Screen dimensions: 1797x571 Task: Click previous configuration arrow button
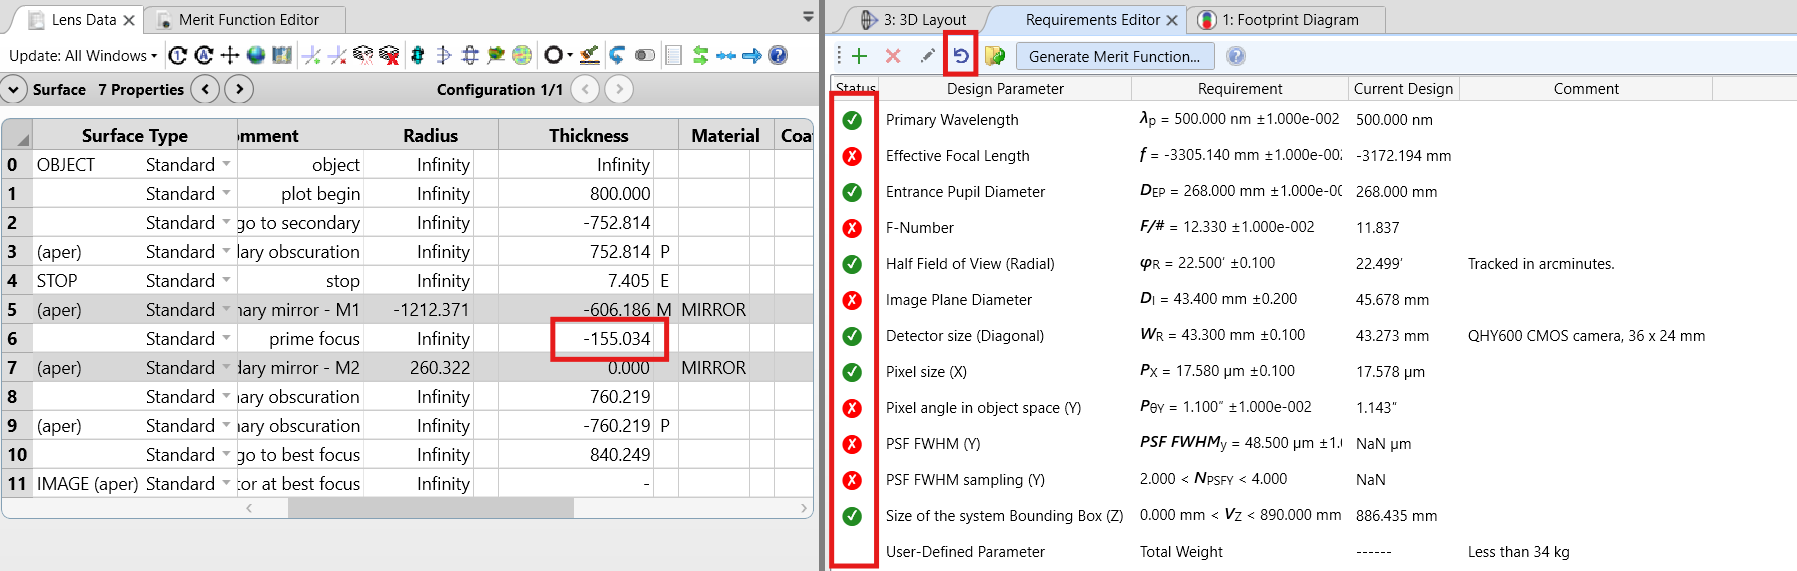tap(585, 89)
